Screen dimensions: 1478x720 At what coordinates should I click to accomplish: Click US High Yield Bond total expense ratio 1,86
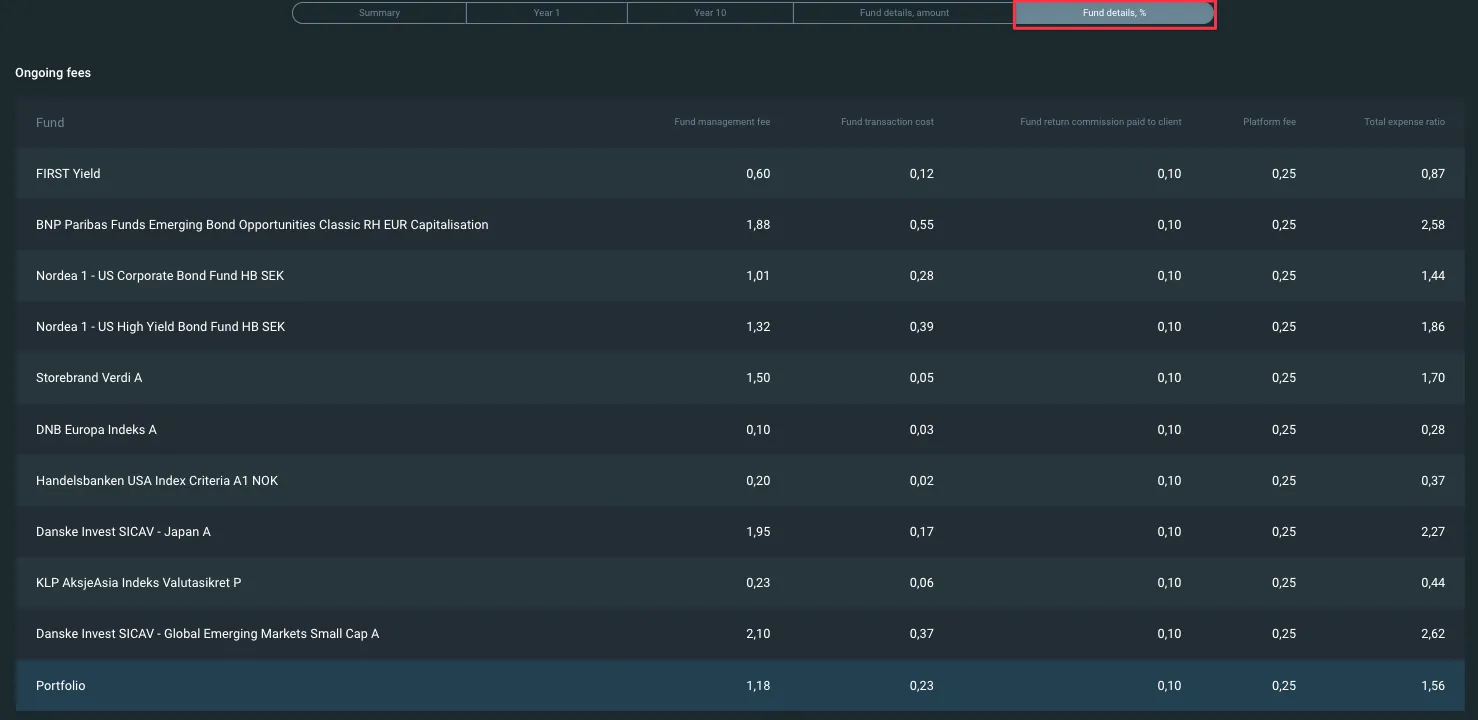click(1433, 327)
